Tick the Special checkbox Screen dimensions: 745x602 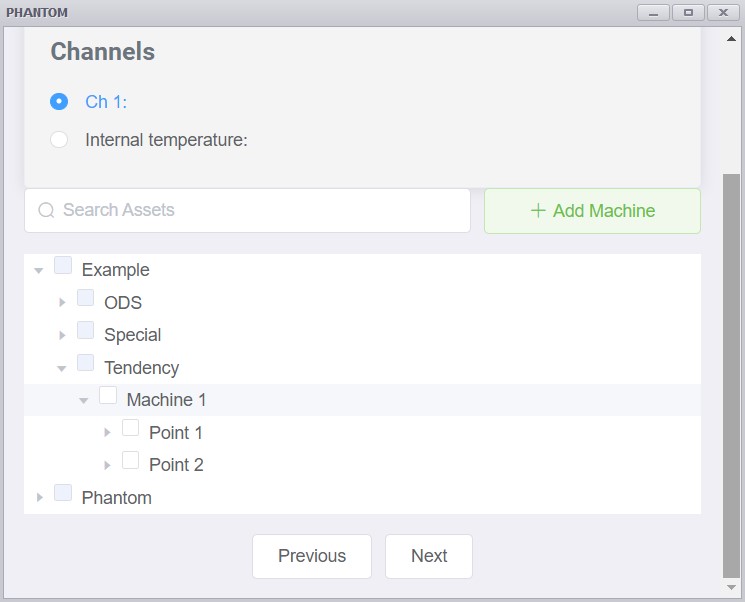tap(85, 331)
